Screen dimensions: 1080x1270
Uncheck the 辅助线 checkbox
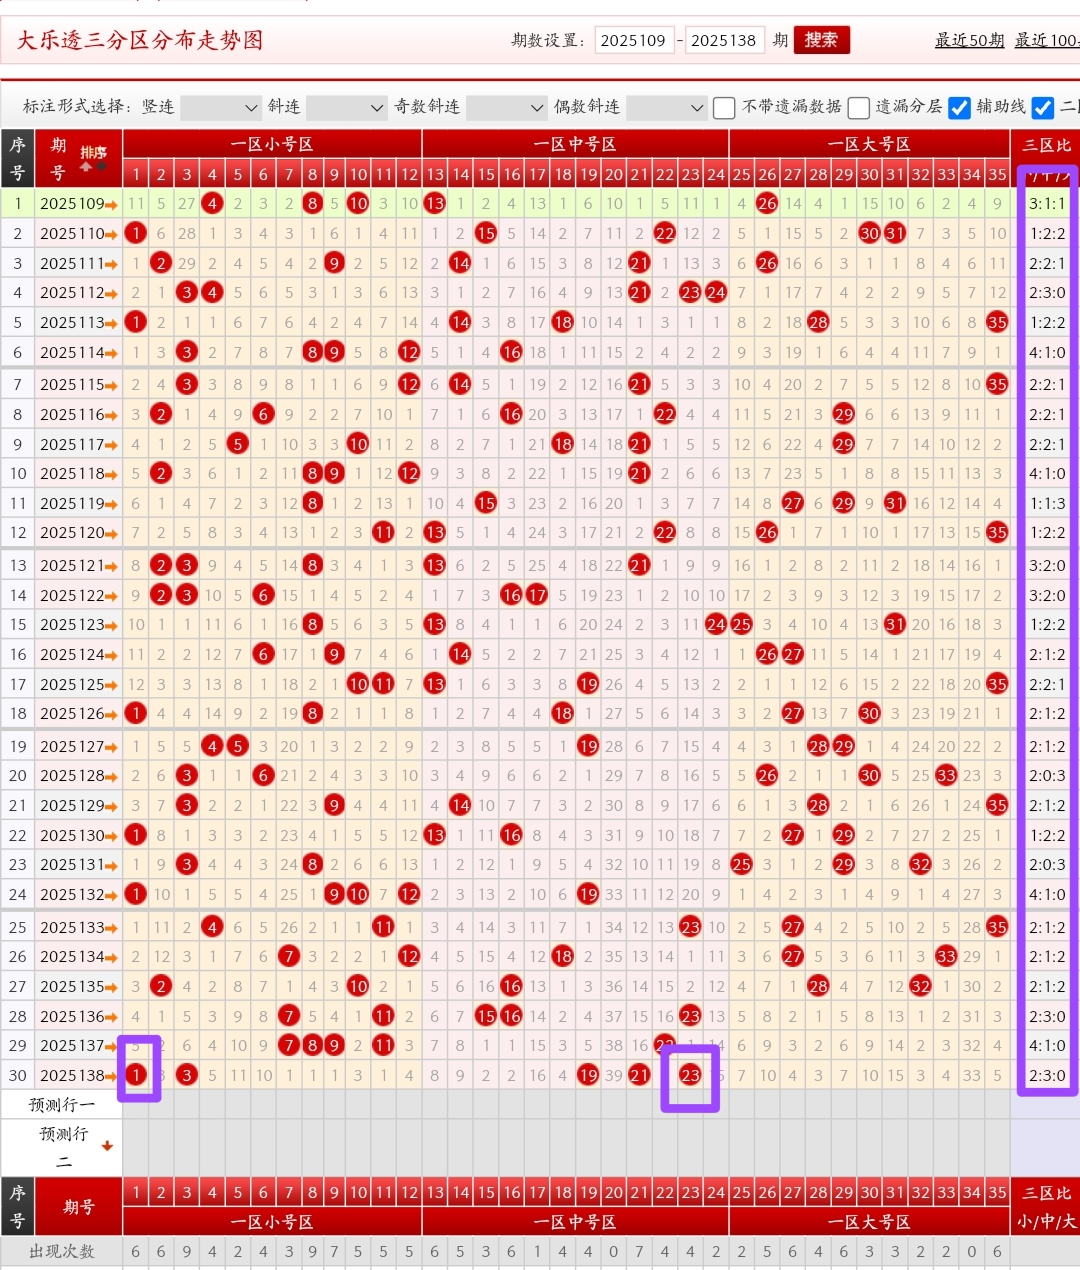click(959, 108)
